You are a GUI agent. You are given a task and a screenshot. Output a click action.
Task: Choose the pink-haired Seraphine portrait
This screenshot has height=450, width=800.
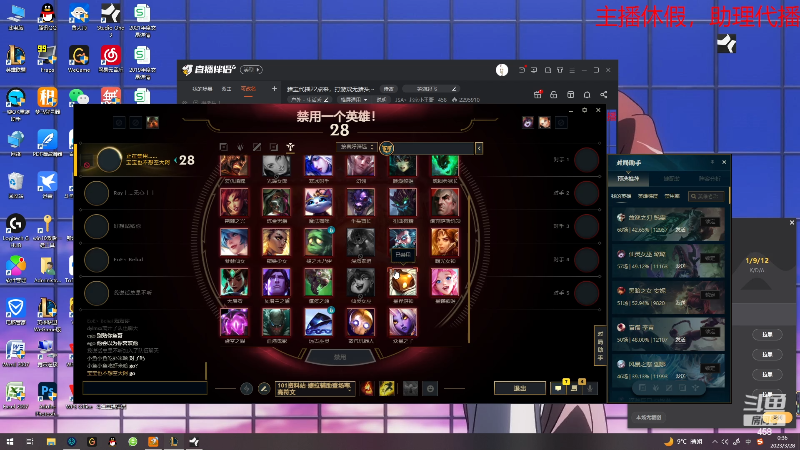tap(445, 282)
